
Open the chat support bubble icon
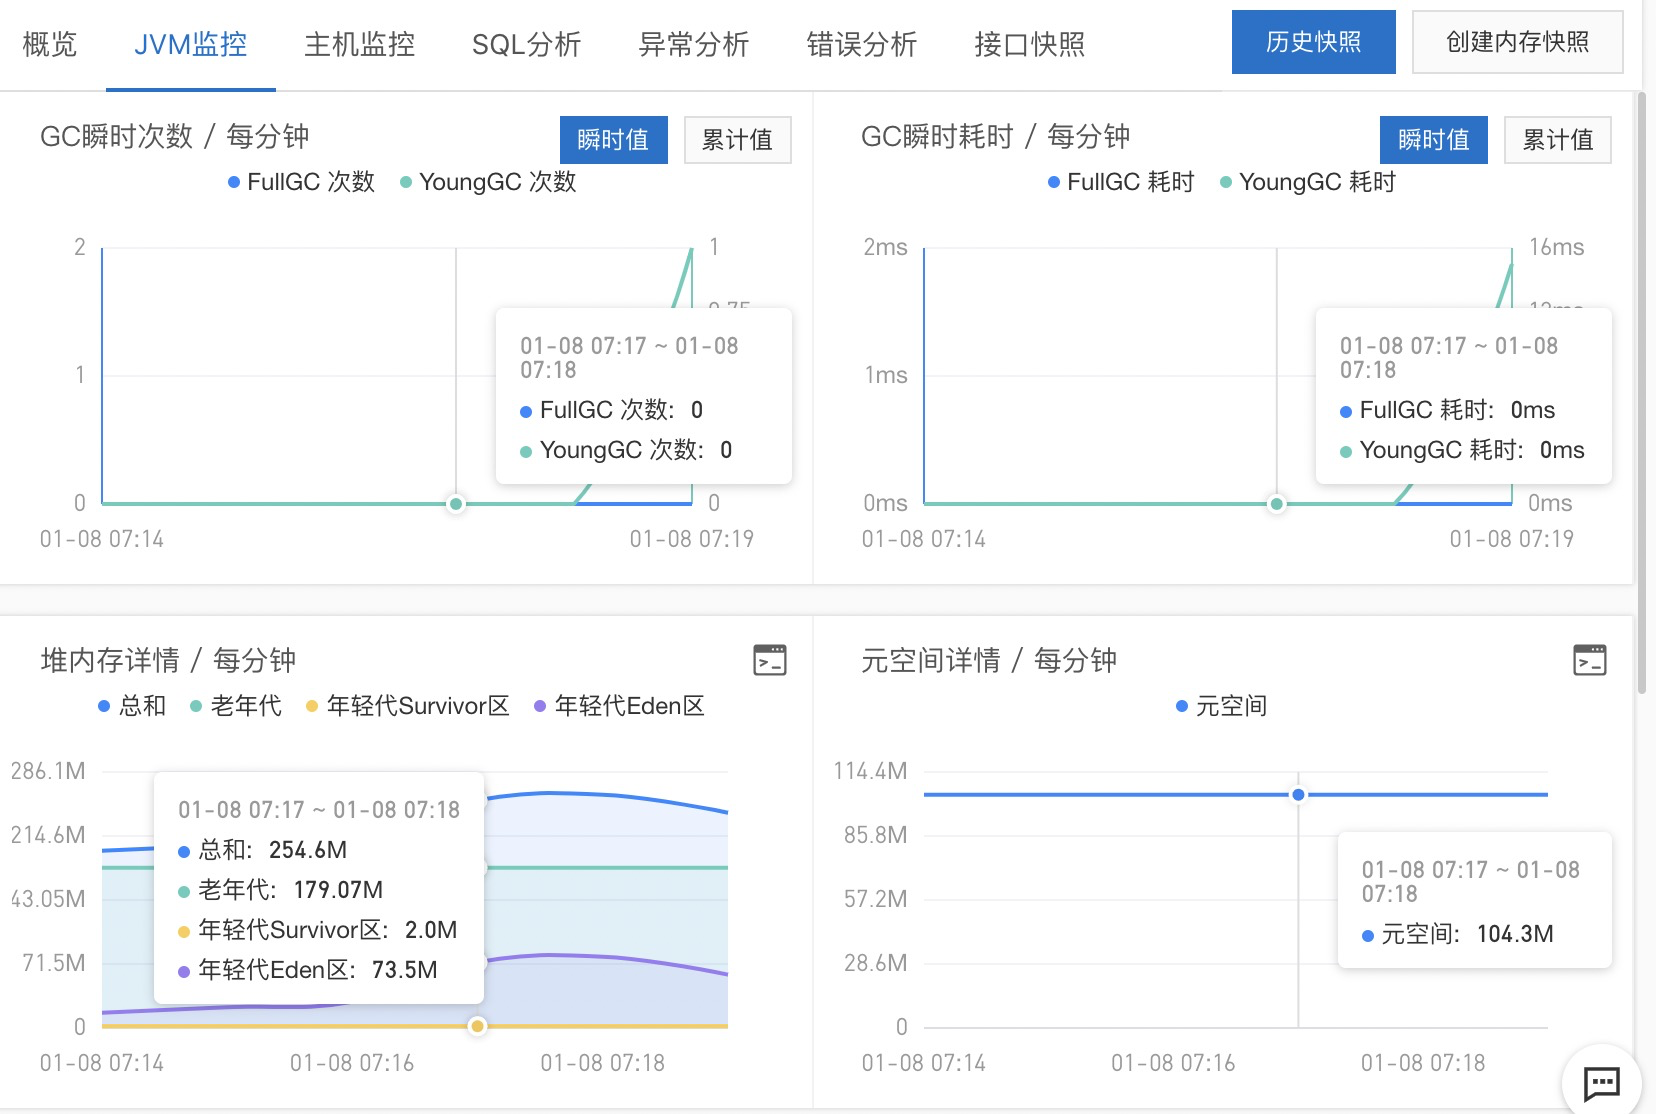tap(1601, 1082)
